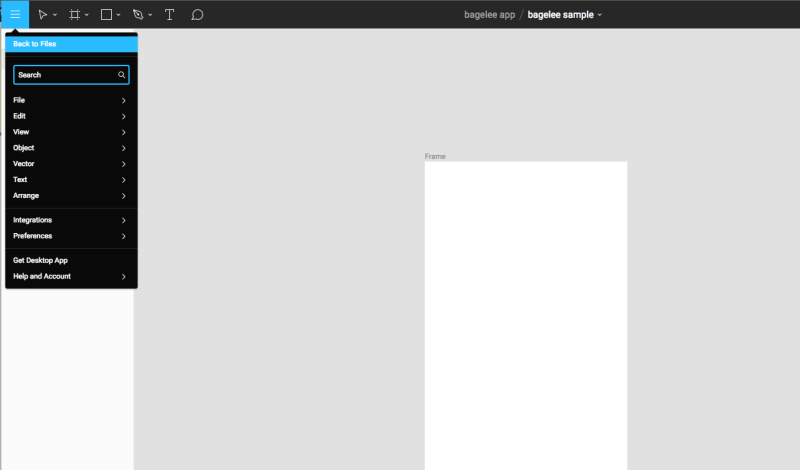Click Back to Files
The image size is (800, 470).
[71, 44]
